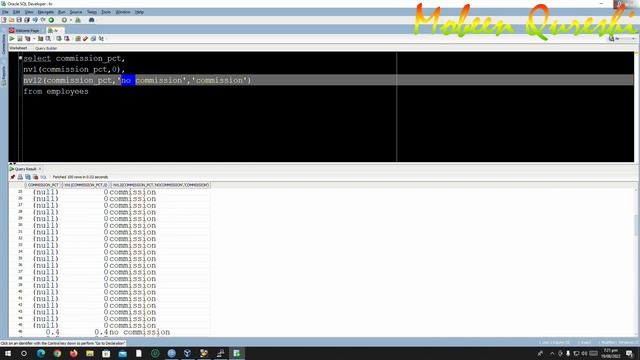The image size is (640, 360).
Task: Click the red delete icon in Query Result toolbar
Action: click(36, 177)
